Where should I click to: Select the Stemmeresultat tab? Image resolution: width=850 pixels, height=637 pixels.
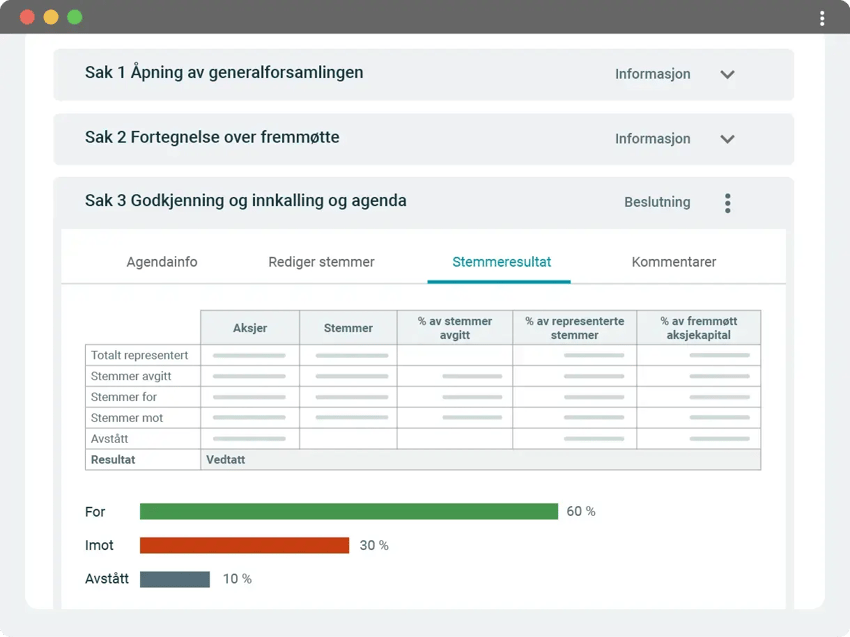point(501,262)
